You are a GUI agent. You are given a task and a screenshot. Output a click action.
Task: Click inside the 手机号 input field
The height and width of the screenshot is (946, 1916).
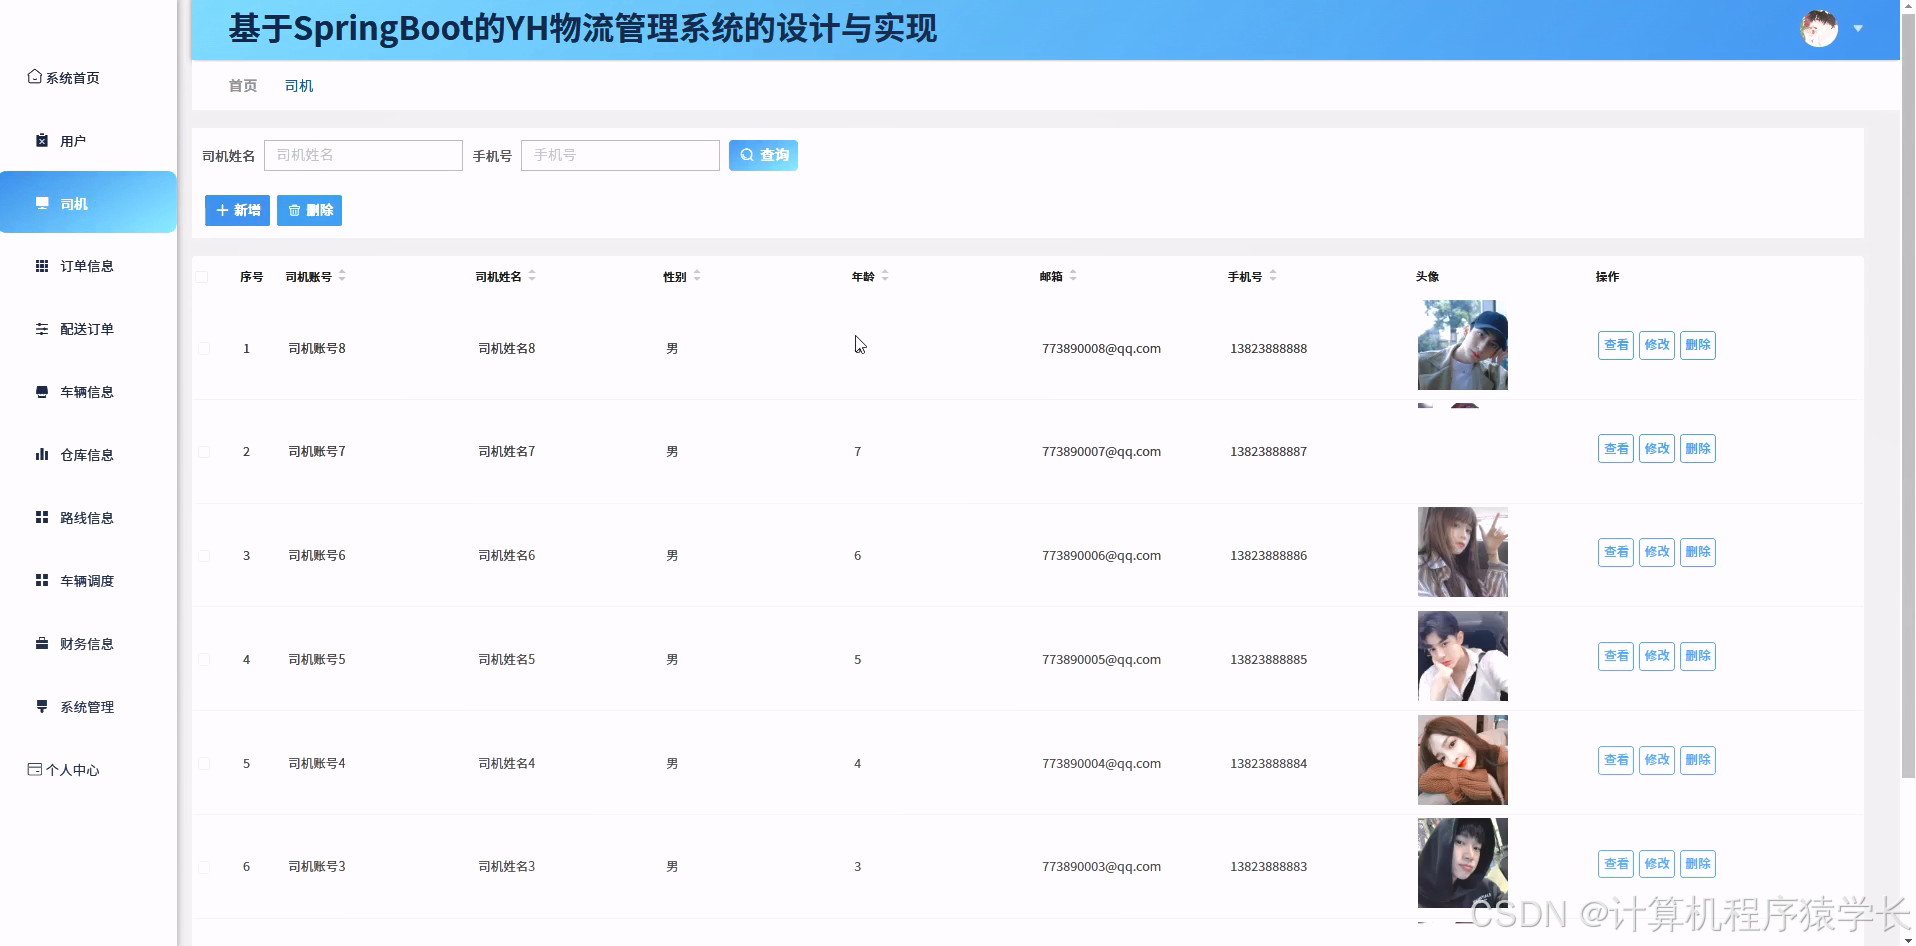click(x=620, y=155)
